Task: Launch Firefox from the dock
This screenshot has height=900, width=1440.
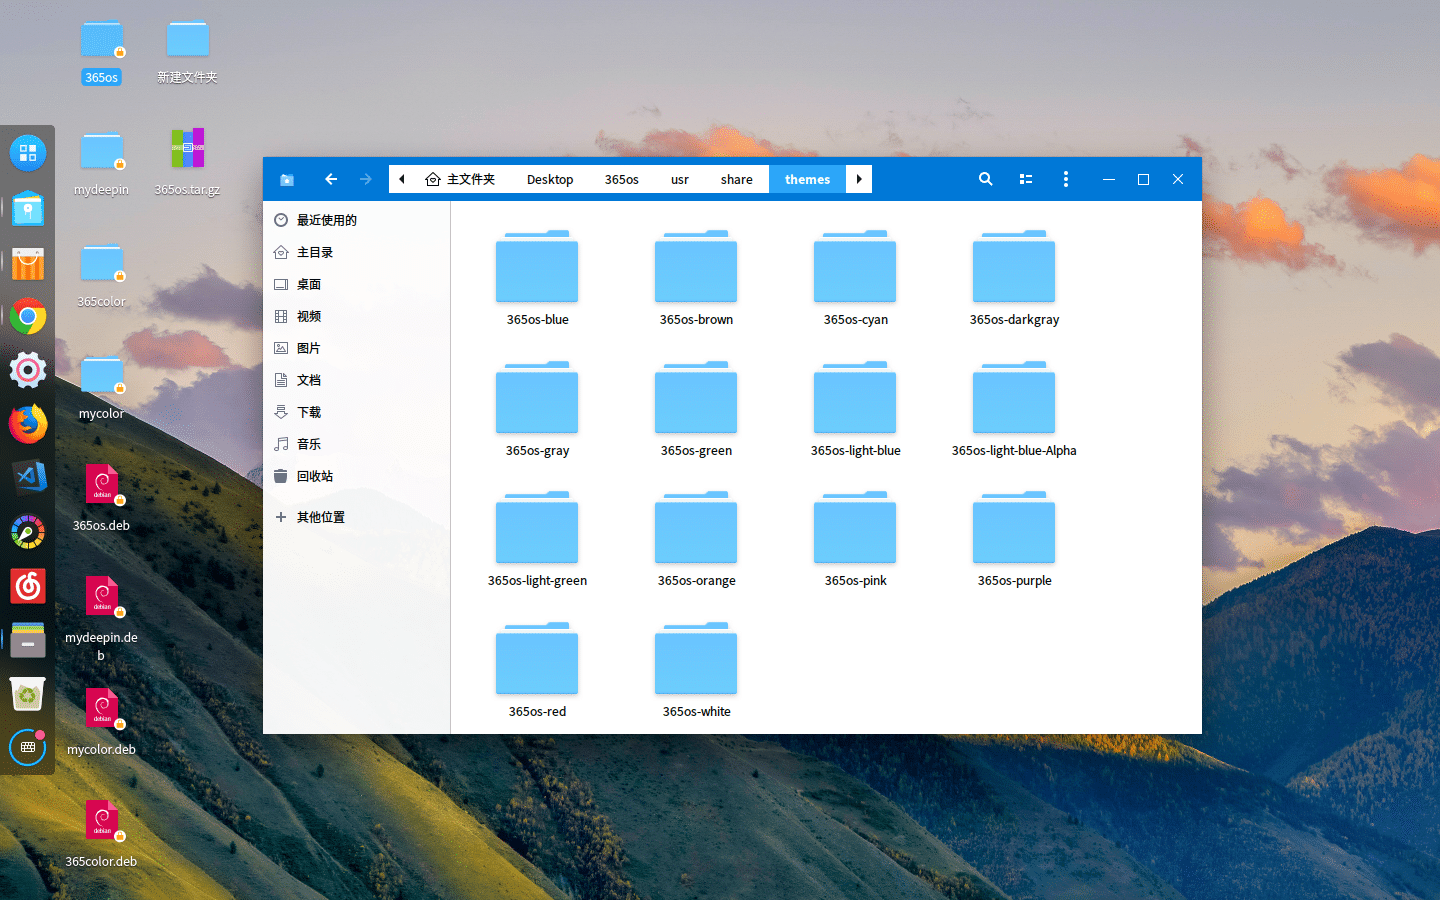Action: click(28, 424)
